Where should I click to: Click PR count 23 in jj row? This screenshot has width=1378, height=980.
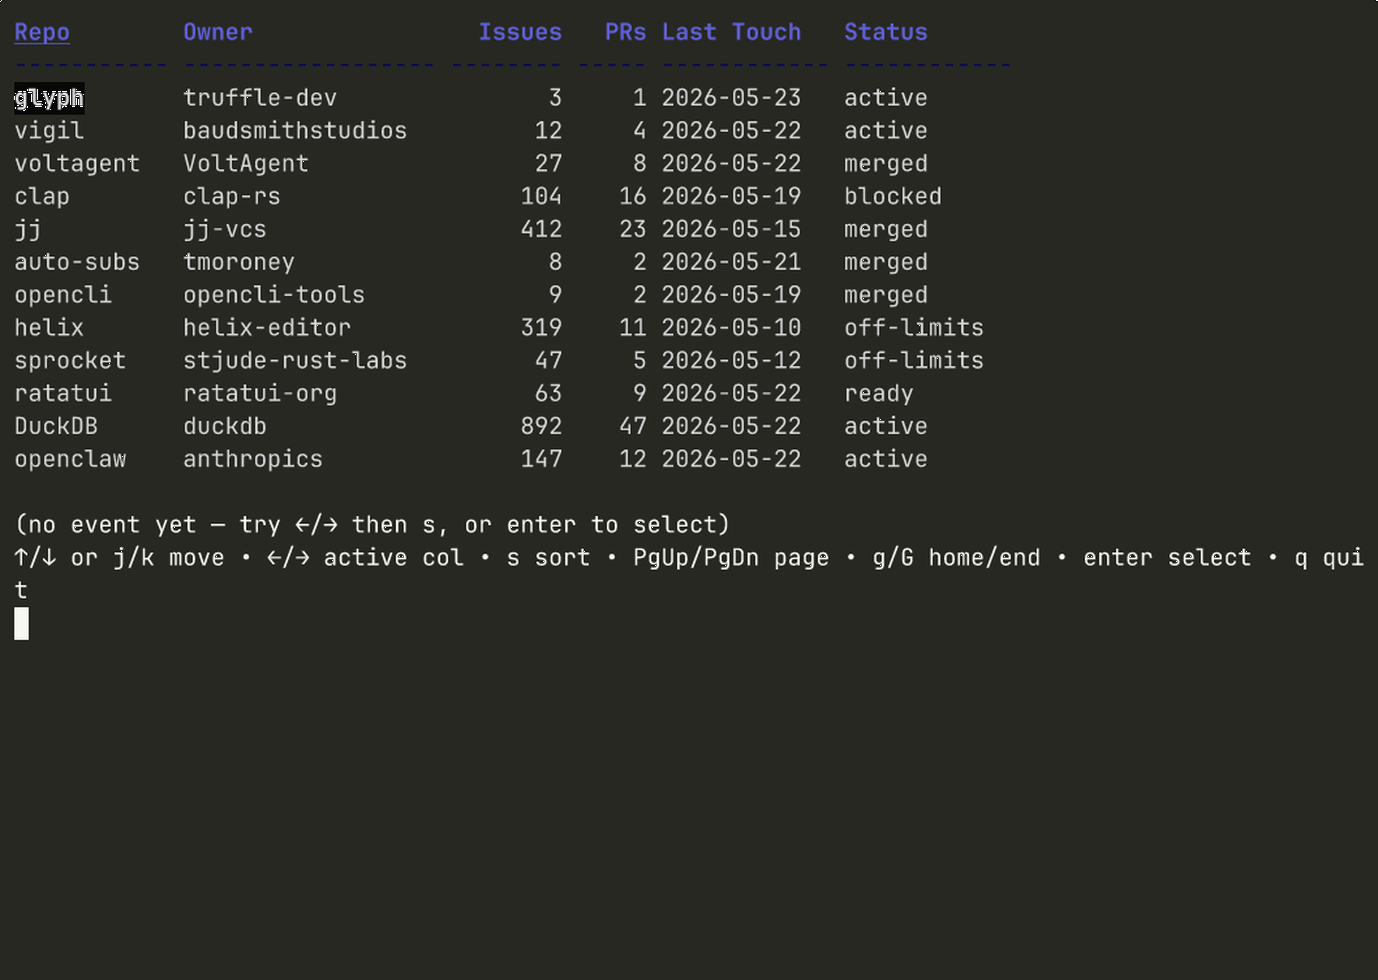[633, 230]
